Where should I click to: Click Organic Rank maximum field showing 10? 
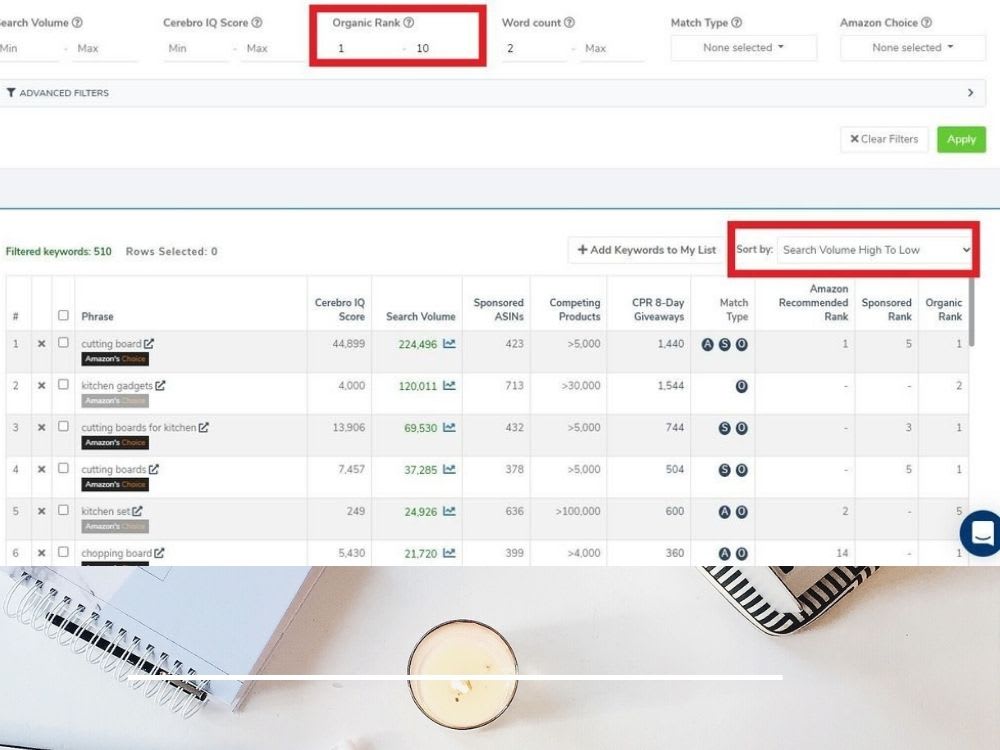[x=443, y=48]
